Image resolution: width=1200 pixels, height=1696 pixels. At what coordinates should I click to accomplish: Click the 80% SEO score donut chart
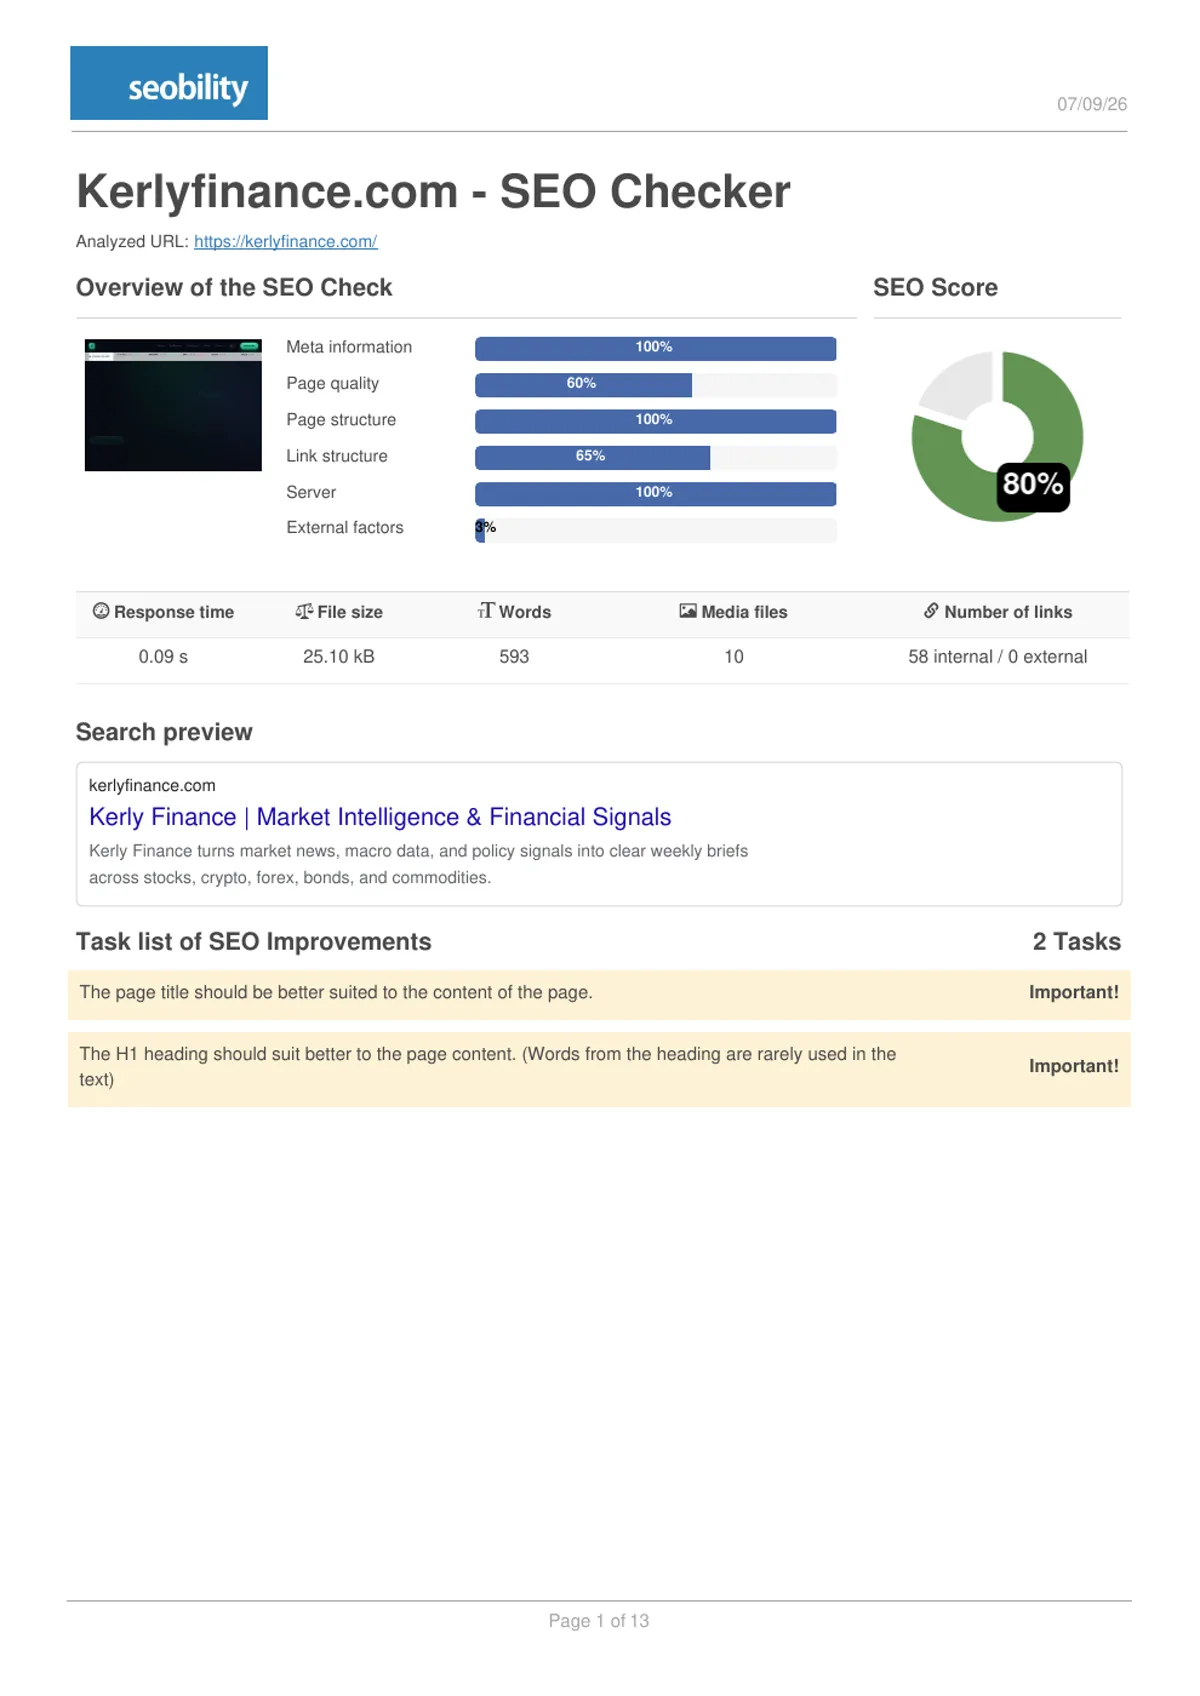(x=997, y=436)
